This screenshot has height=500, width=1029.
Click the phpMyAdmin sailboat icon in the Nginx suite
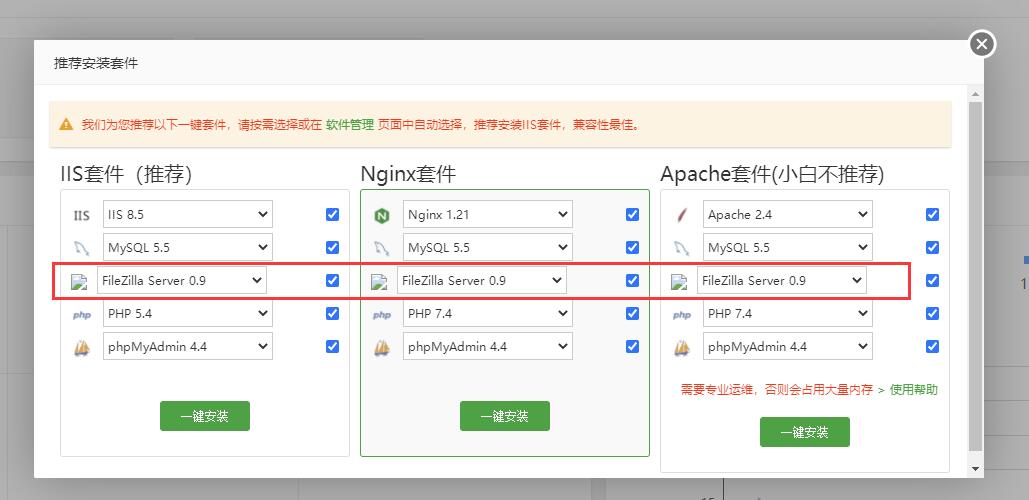click(x=381, y=348)
